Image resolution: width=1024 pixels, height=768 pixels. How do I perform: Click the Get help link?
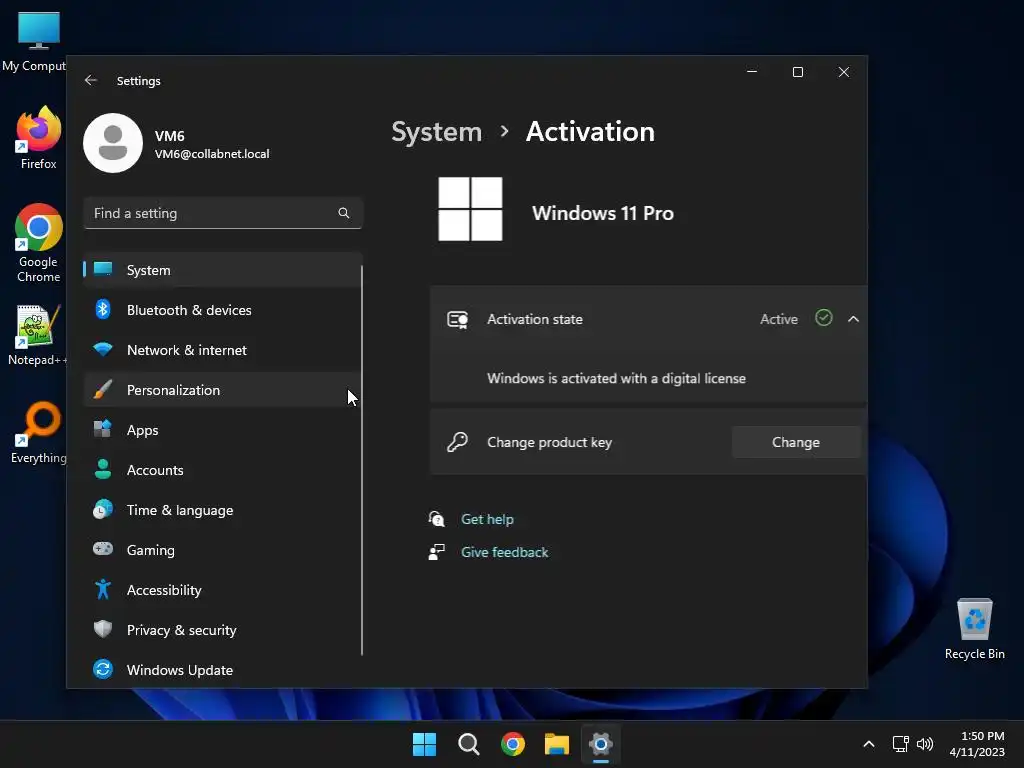point(487,519)
